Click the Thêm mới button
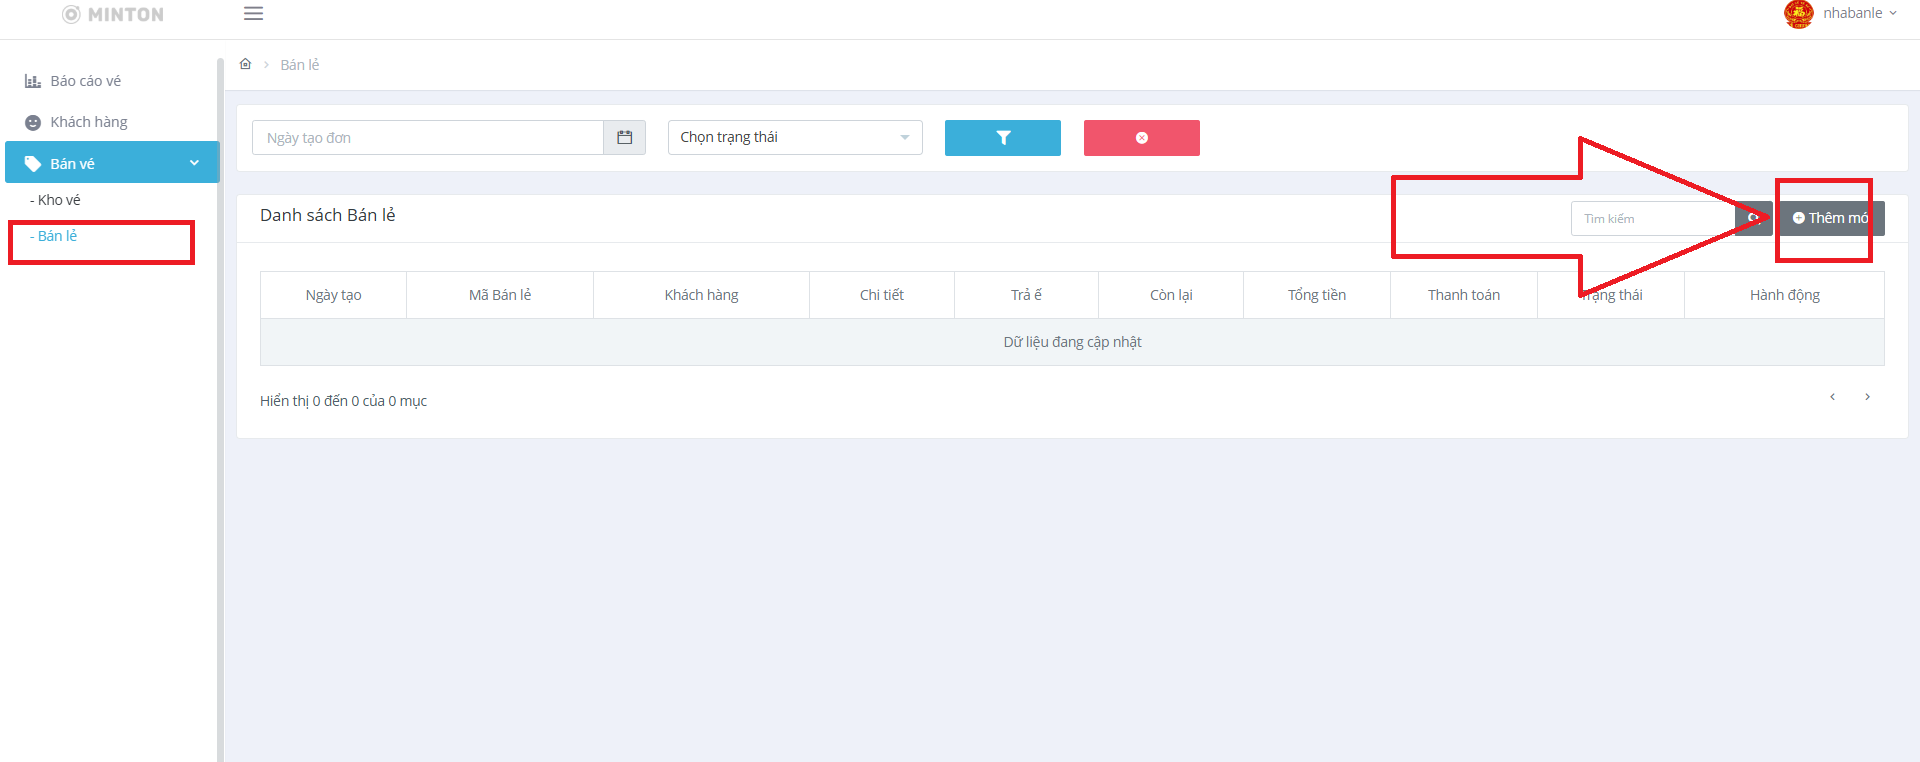 coord(1830,218)
